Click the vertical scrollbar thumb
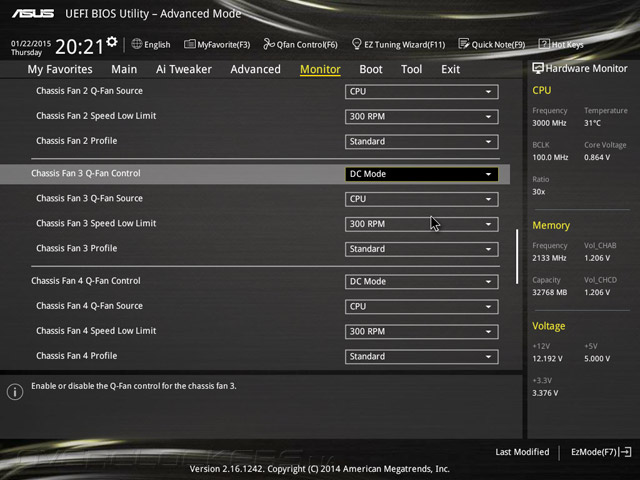640x480 pixels. click(x=517, y=256)
